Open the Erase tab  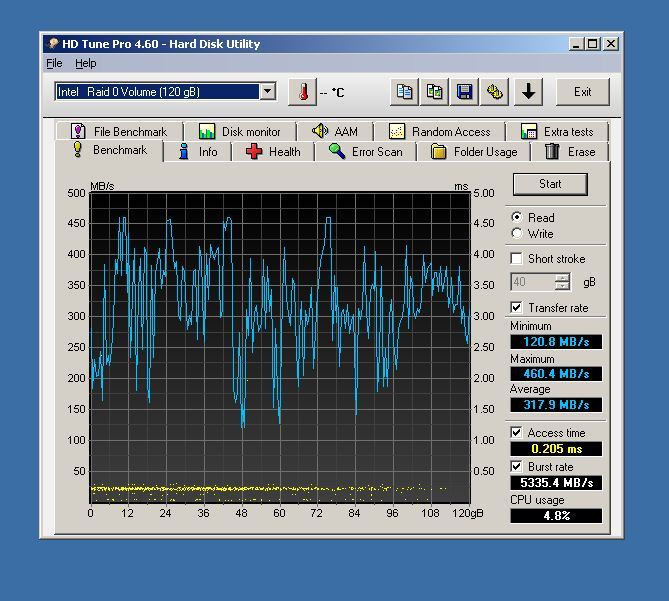(570, 152)
